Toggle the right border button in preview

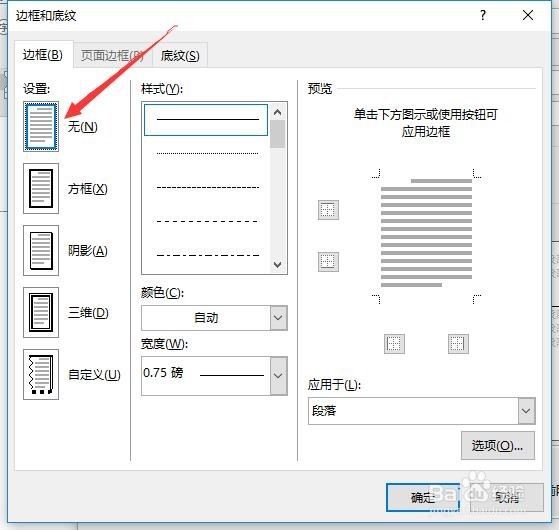[458, 344]
